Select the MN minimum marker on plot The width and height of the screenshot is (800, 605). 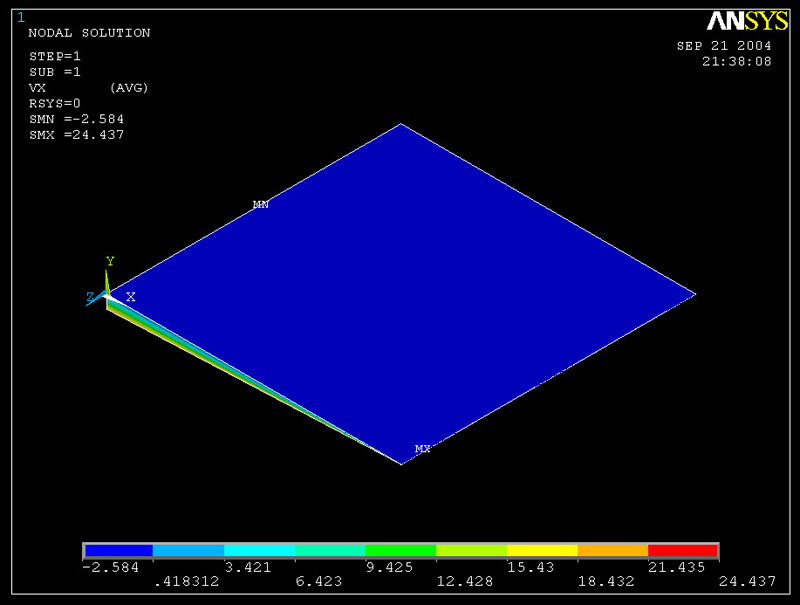(x=261, y=205)
